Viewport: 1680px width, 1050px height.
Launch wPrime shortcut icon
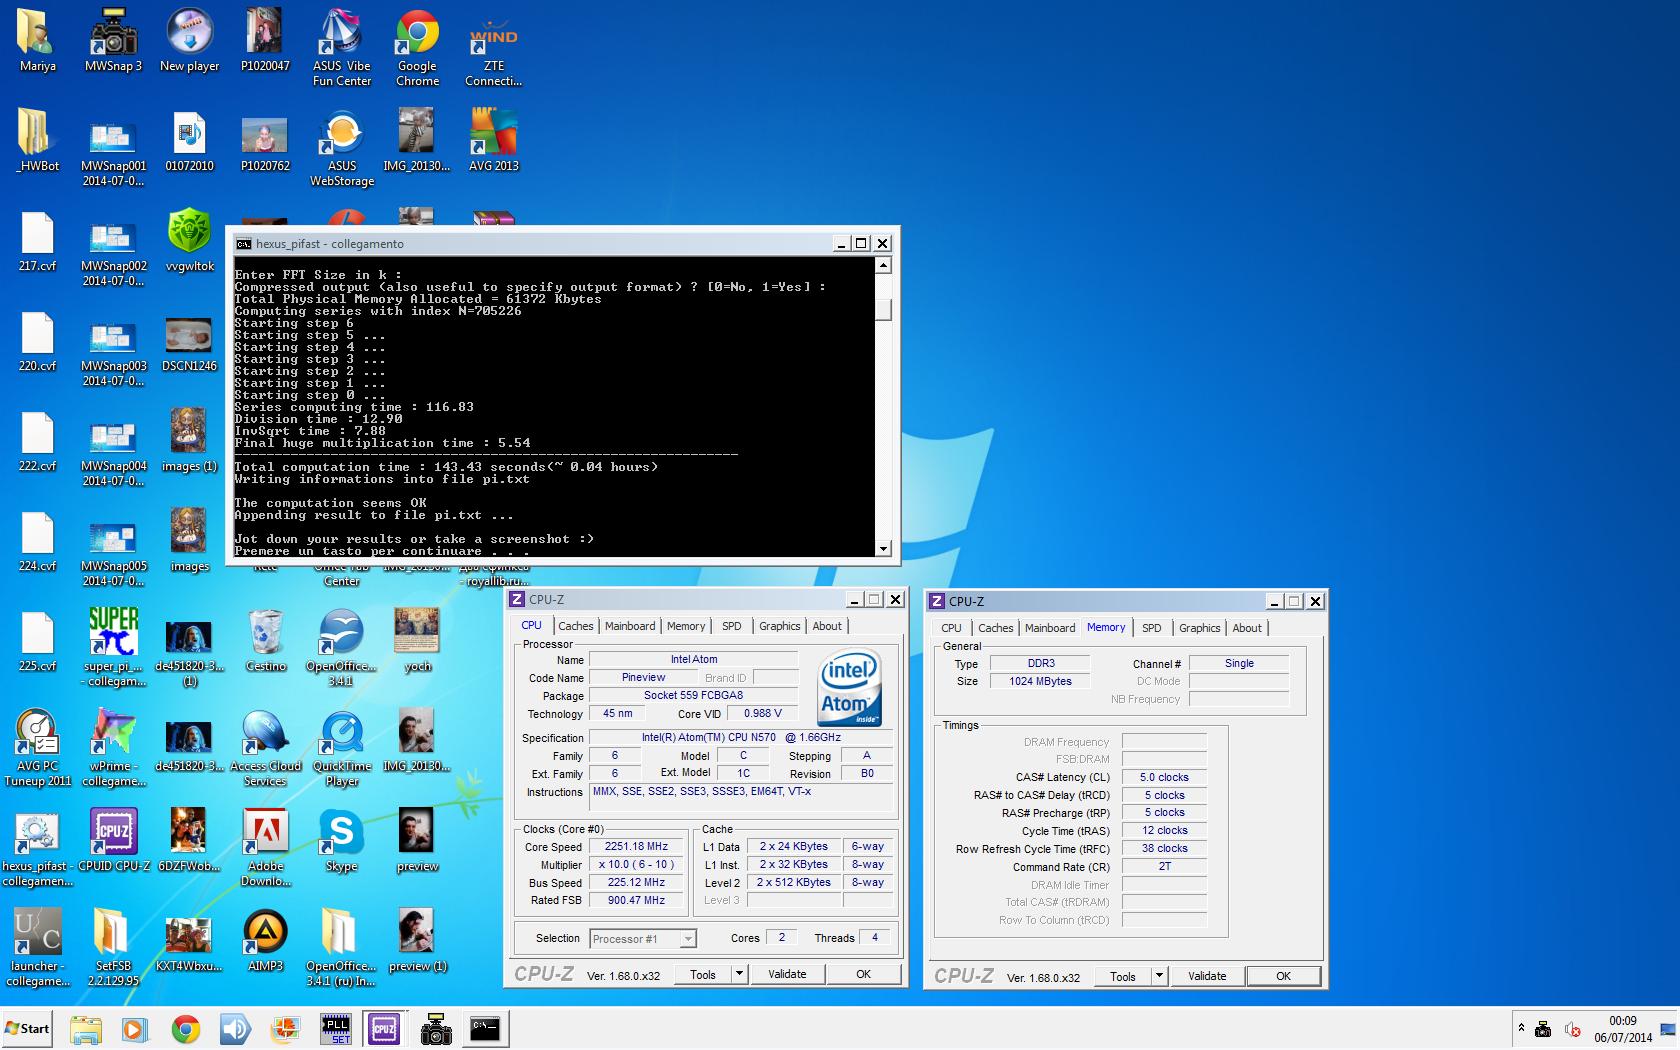coord(113,747)
